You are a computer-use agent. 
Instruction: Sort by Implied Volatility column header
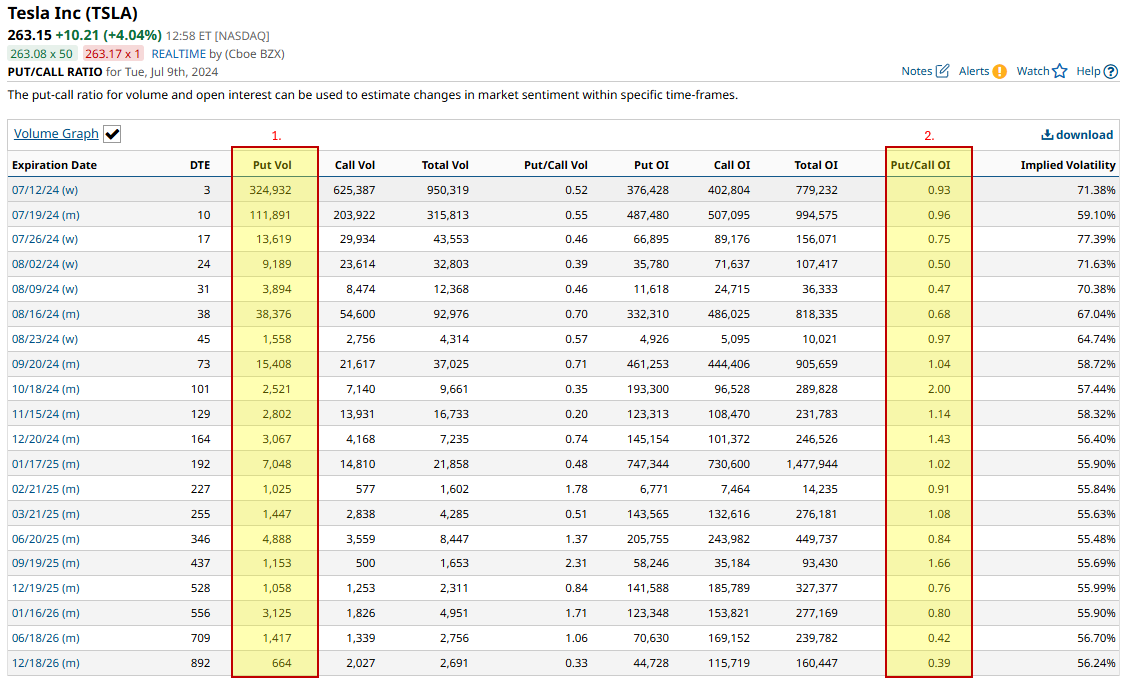pos(1068,165)
